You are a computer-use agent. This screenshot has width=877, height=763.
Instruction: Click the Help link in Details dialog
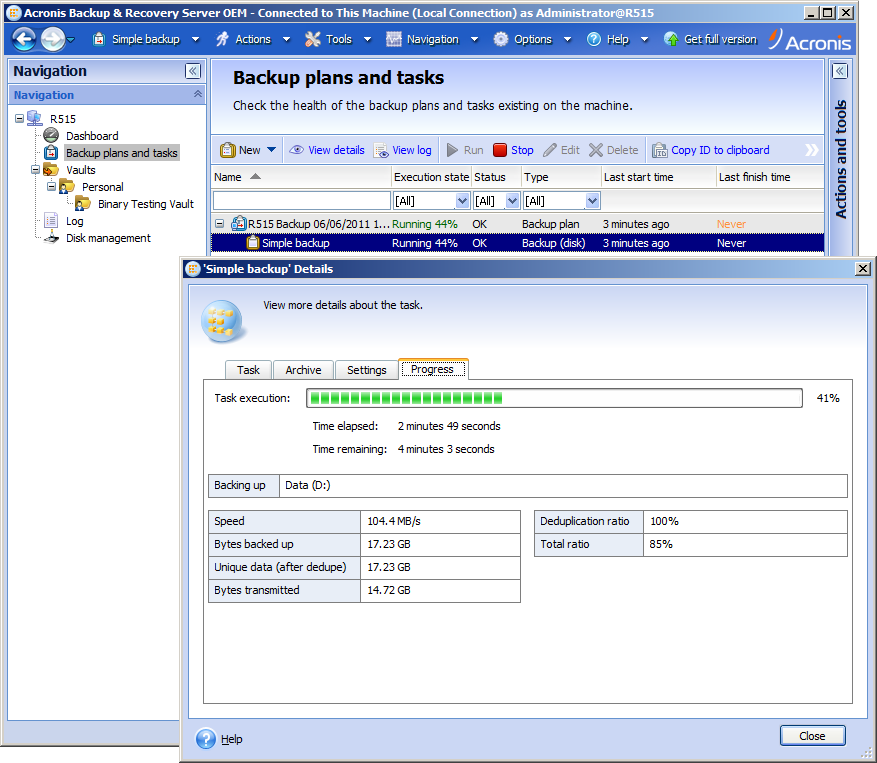[232, 739]
